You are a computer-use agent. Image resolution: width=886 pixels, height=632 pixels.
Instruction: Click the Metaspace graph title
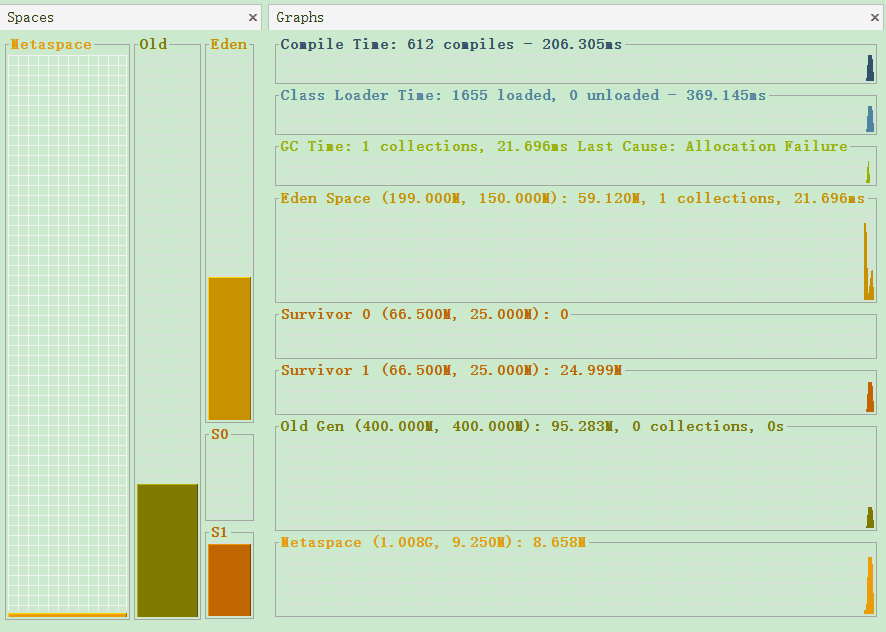(433, 542)
